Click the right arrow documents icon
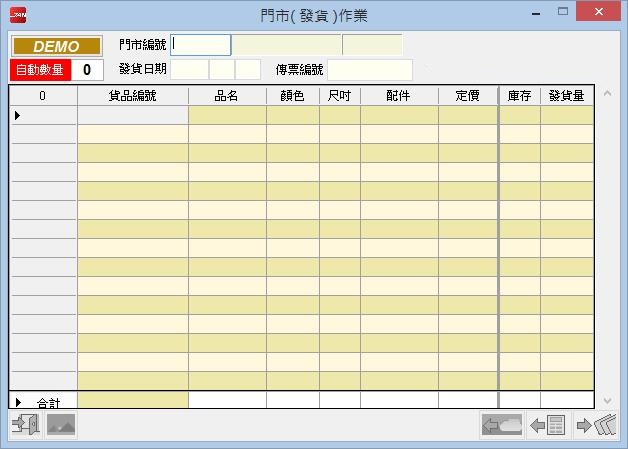The image size is (628, 449). point(596,425)
